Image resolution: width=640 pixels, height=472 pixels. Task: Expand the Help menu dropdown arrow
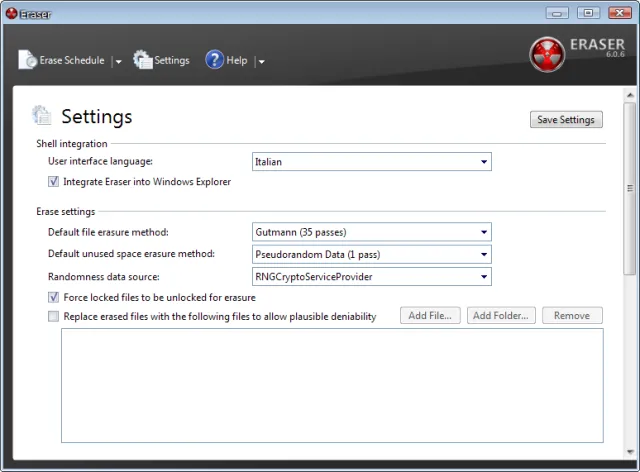pyautogui.click(x=262, y=62)
